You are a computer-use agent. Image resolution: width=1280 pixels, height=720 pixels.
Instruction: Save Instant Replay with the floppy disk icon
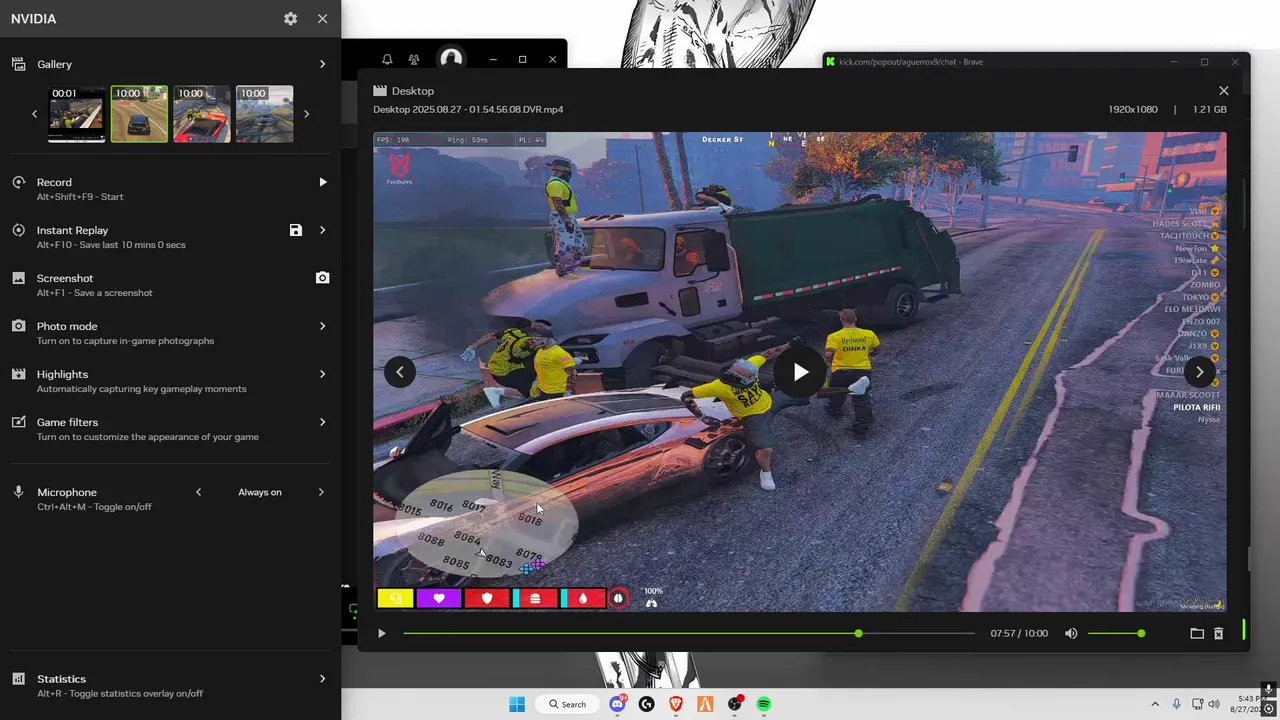[x=296, y=230]
